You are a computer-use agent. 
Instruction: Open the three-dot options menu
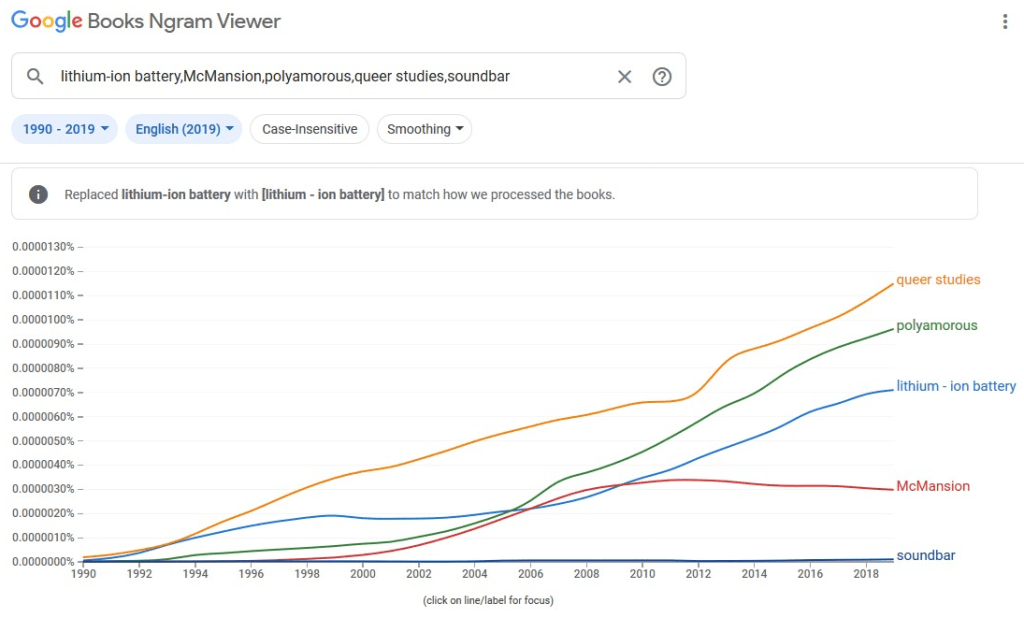[1005, 22]
